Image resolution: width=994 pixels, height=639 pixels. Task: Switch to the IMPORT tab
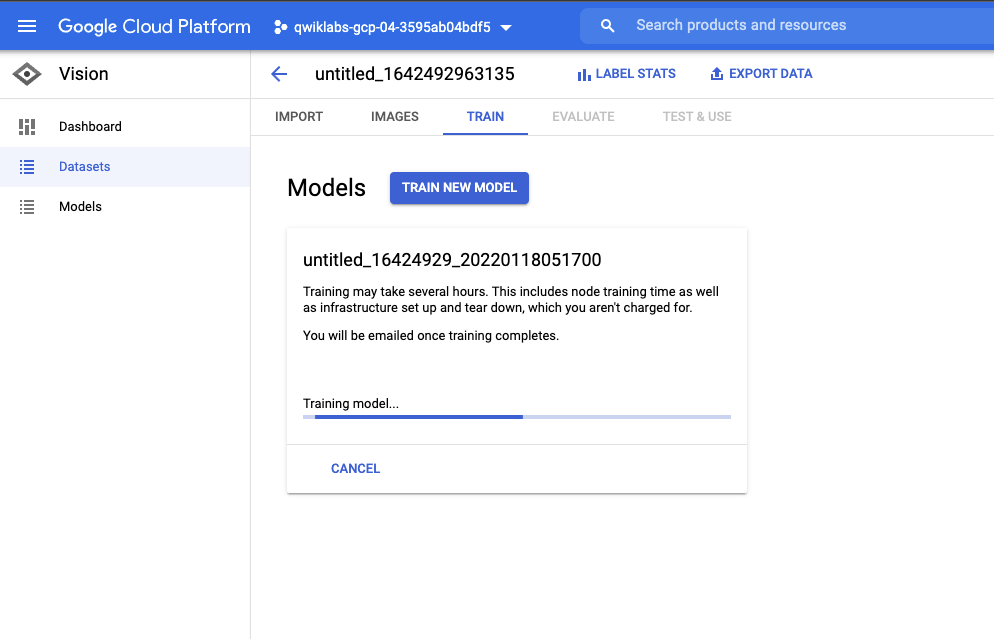click(x=299, y=117)
